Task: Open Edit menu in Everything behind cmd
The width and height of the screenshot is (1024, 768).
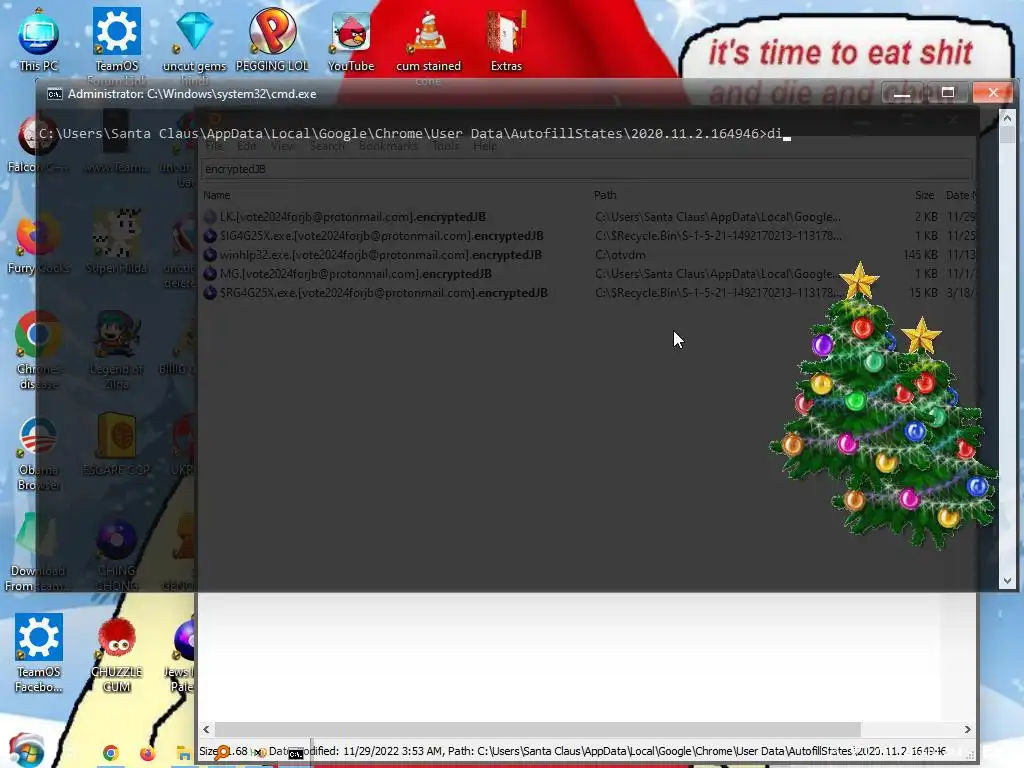Action: 246,146
